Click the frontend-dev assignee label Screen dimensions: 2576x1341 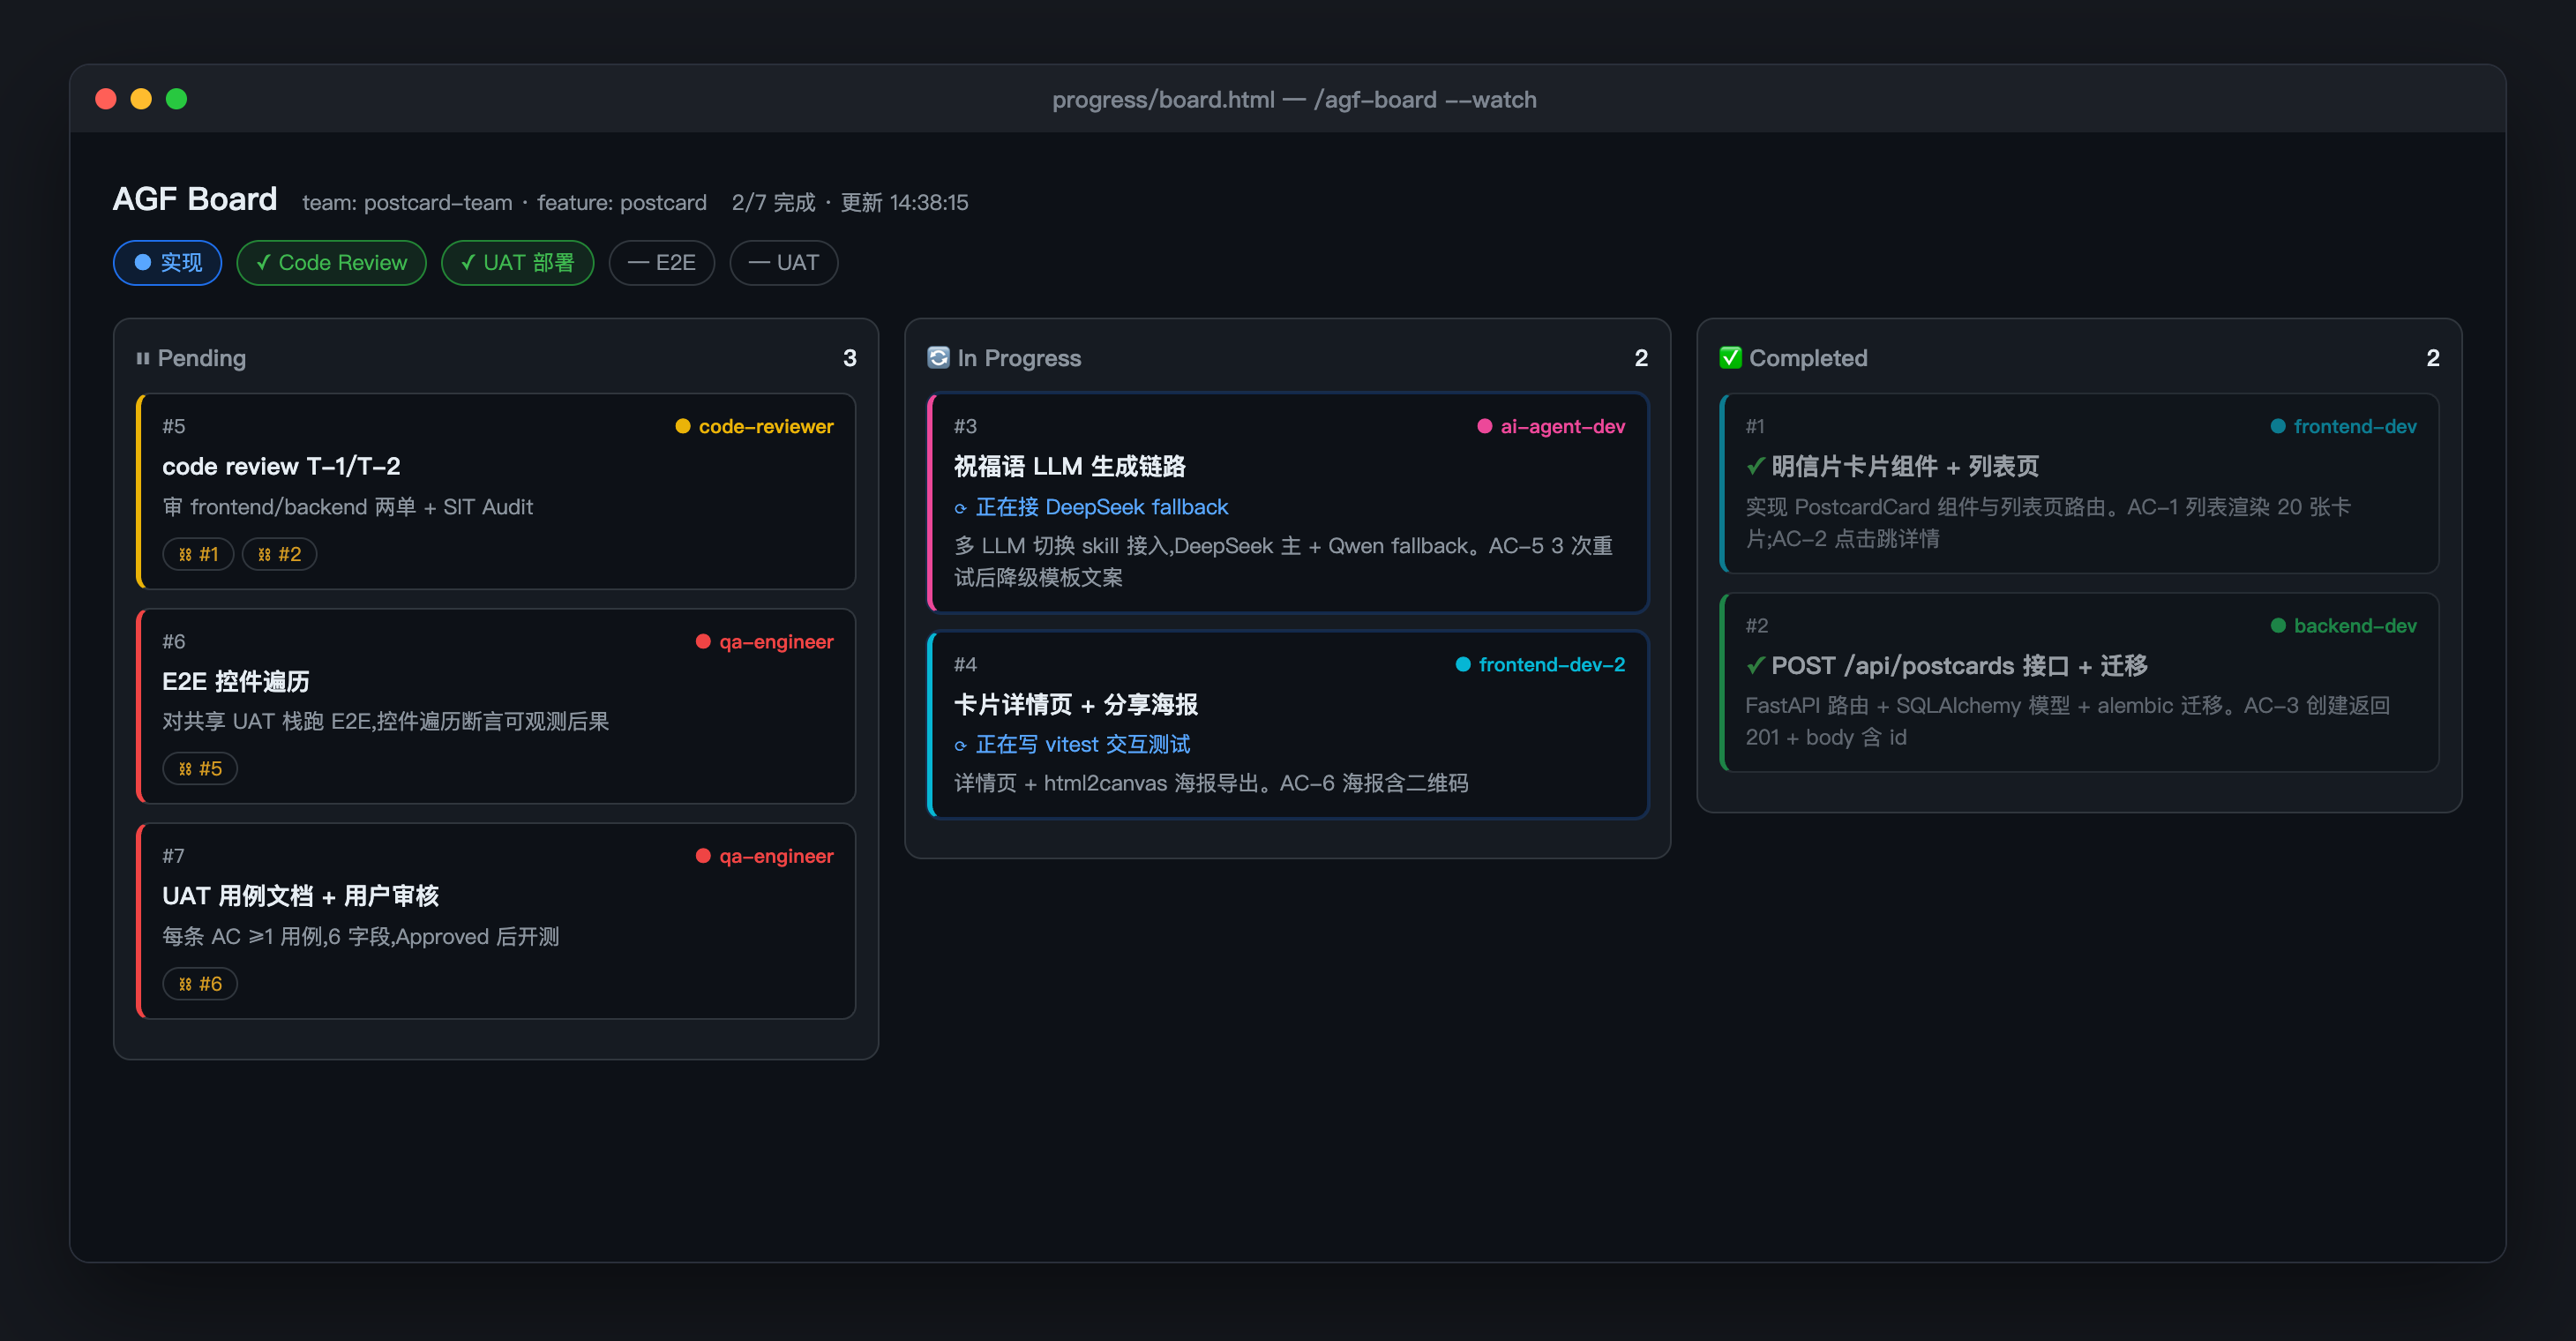point(2355,426)
